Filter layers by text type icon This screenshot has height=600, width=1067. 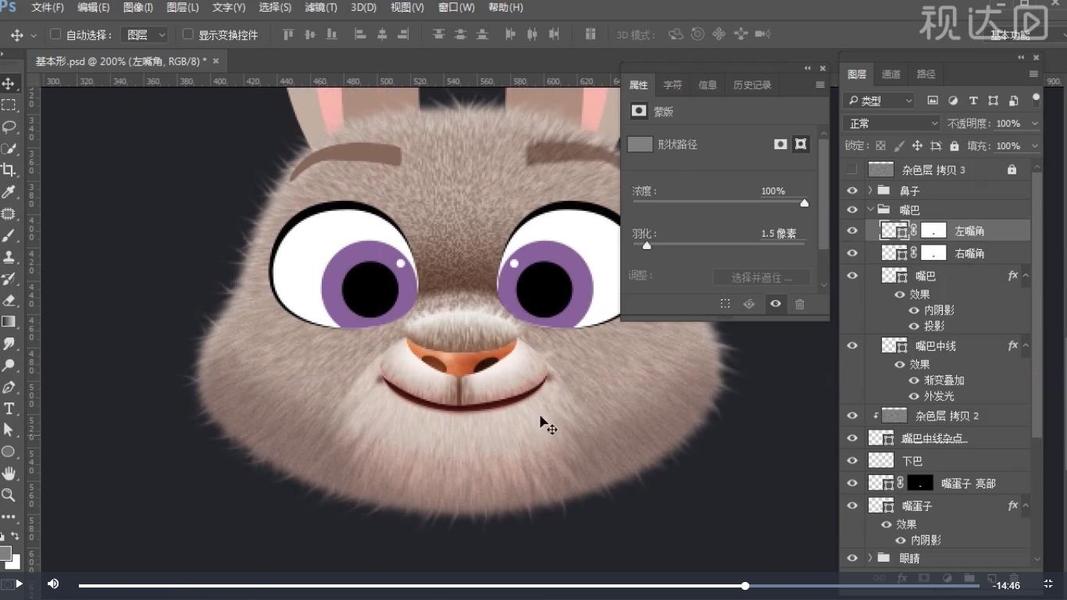click(x=973, y=101)
